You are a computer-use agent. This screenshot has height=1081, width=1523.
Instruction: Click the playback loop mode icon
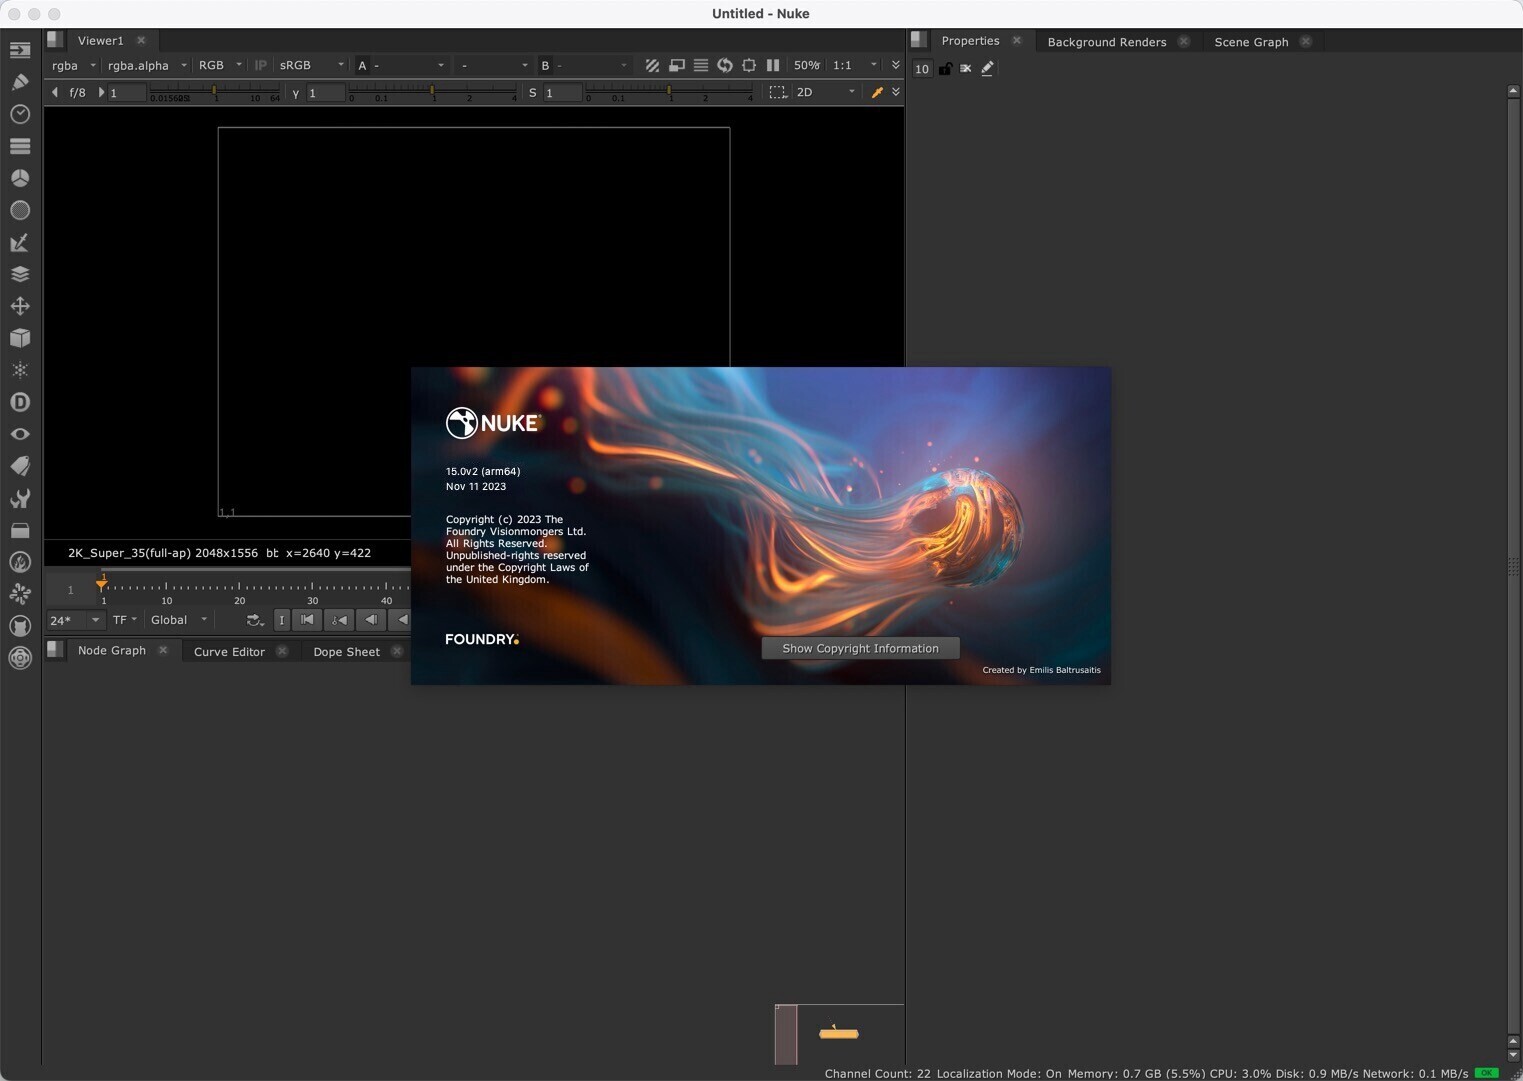coord(255,620)
